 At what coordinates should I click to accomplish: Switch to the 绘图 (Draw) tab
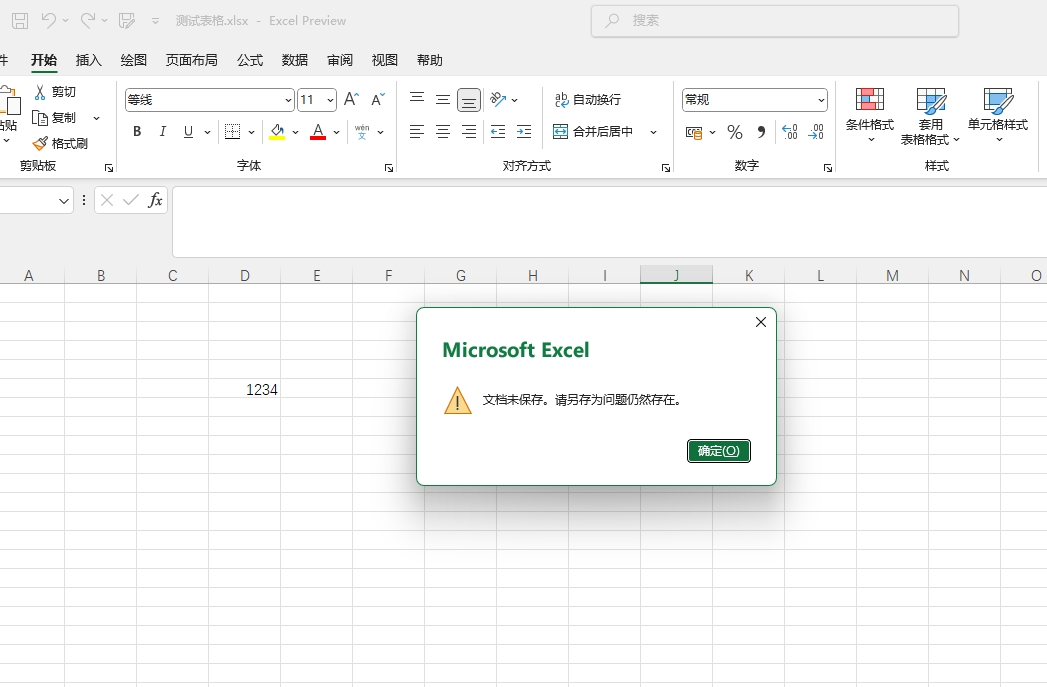click(134, 60)
